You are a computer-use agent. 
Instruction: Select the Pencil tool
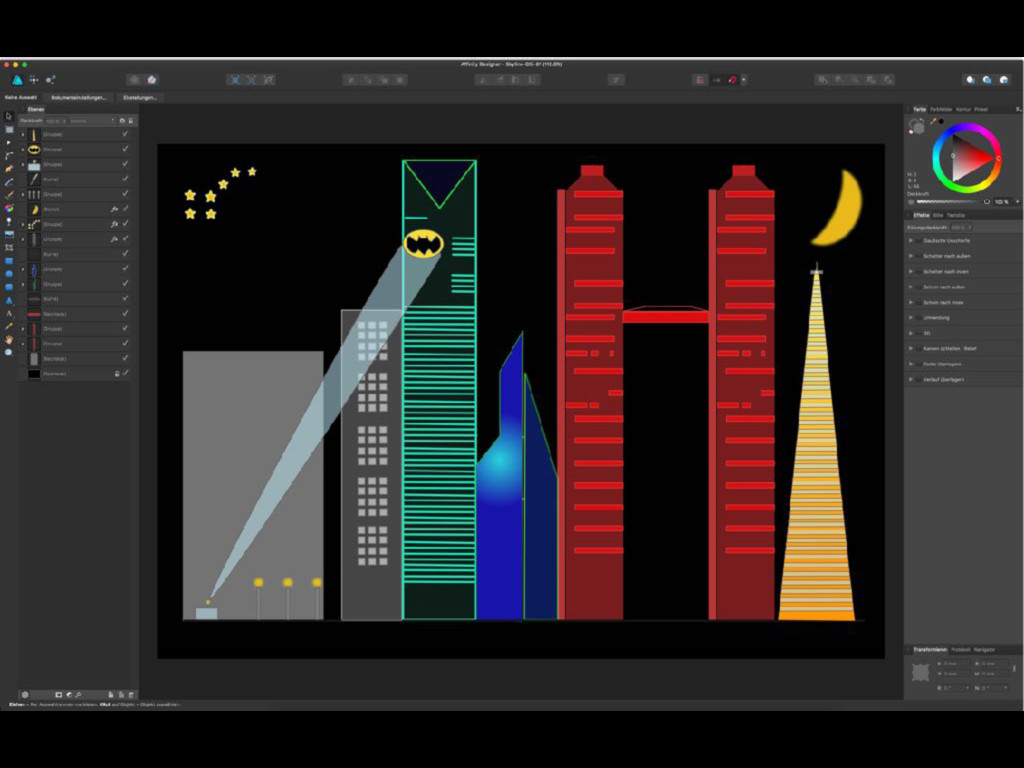[x=8, y=182]
